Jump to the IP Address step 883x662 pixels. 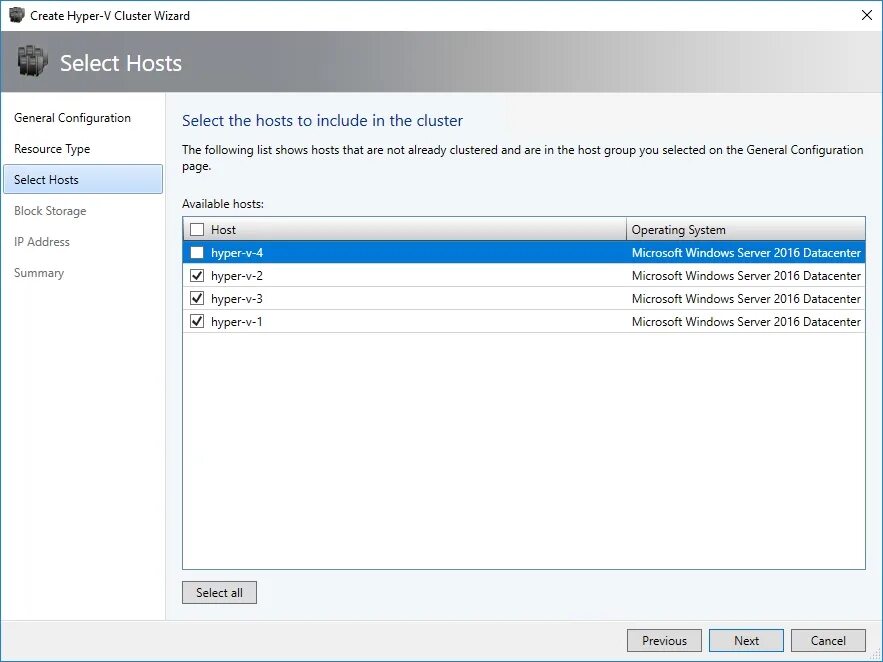click(x=42, y=241)
